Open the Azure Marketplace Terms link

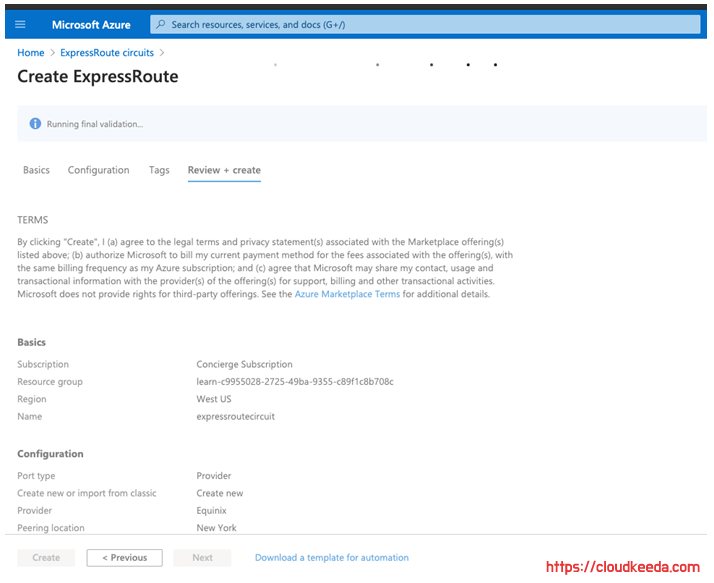(x=347, y=294)
